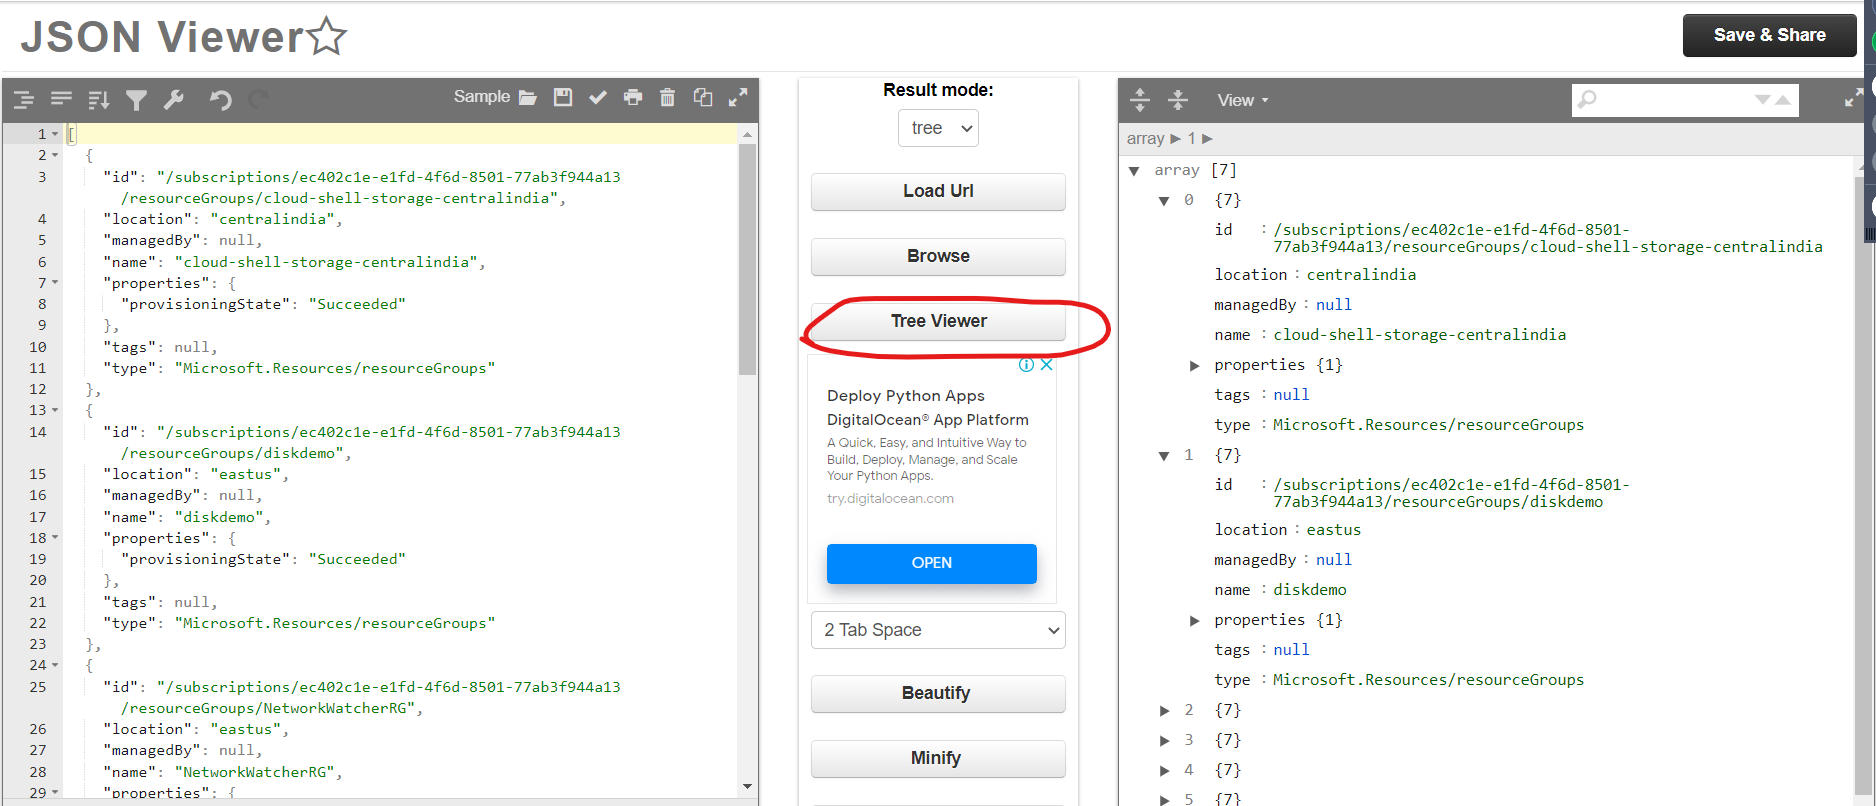Clear the editor with the trash icon
This screenshot has height=806, width=1876.
point(667,97)
